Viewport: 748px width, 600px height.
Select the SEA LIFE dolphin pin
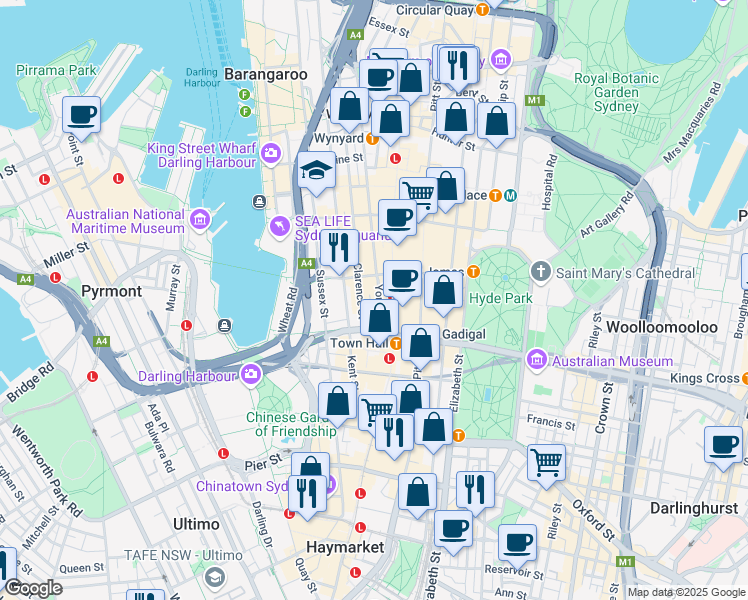click(x=279, y=226)
